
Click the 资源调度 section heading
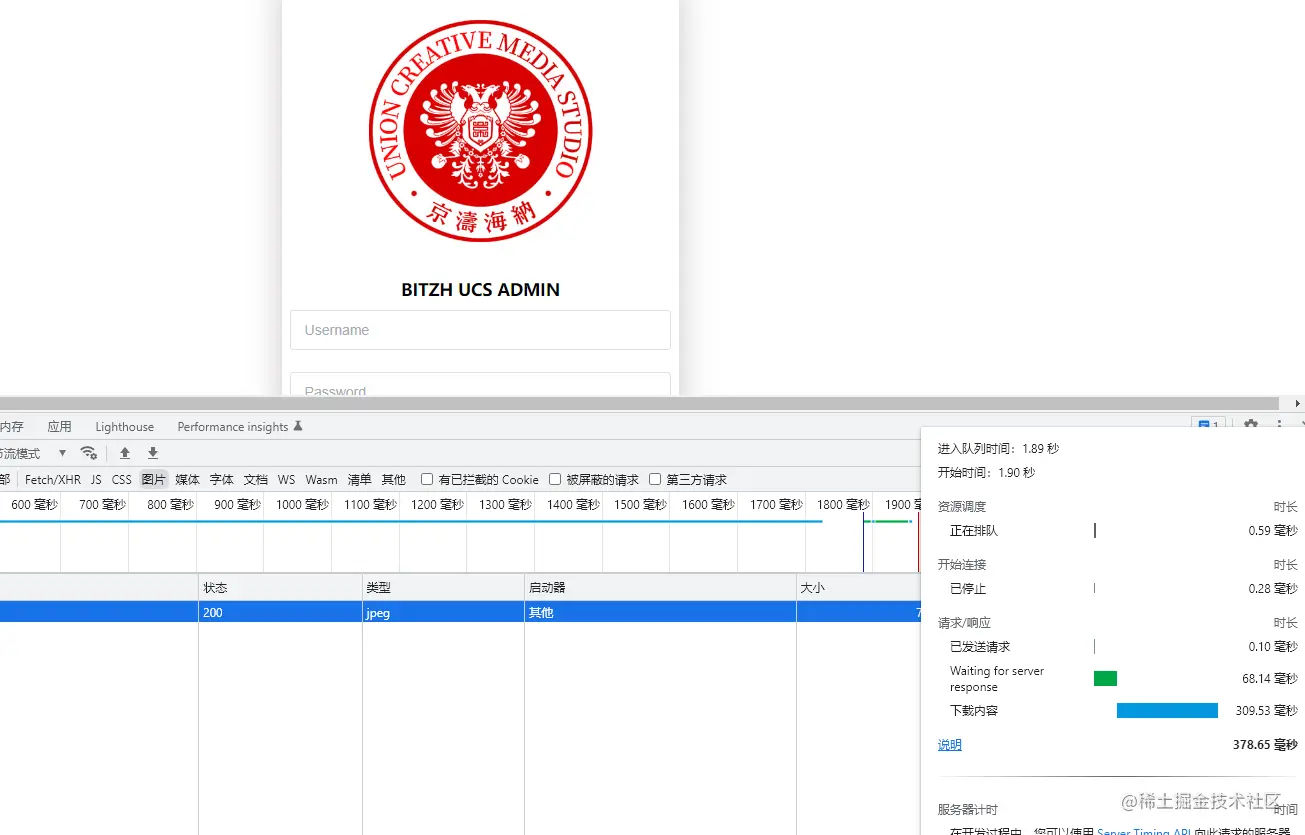pyautogui.click(x=962, y=507)
